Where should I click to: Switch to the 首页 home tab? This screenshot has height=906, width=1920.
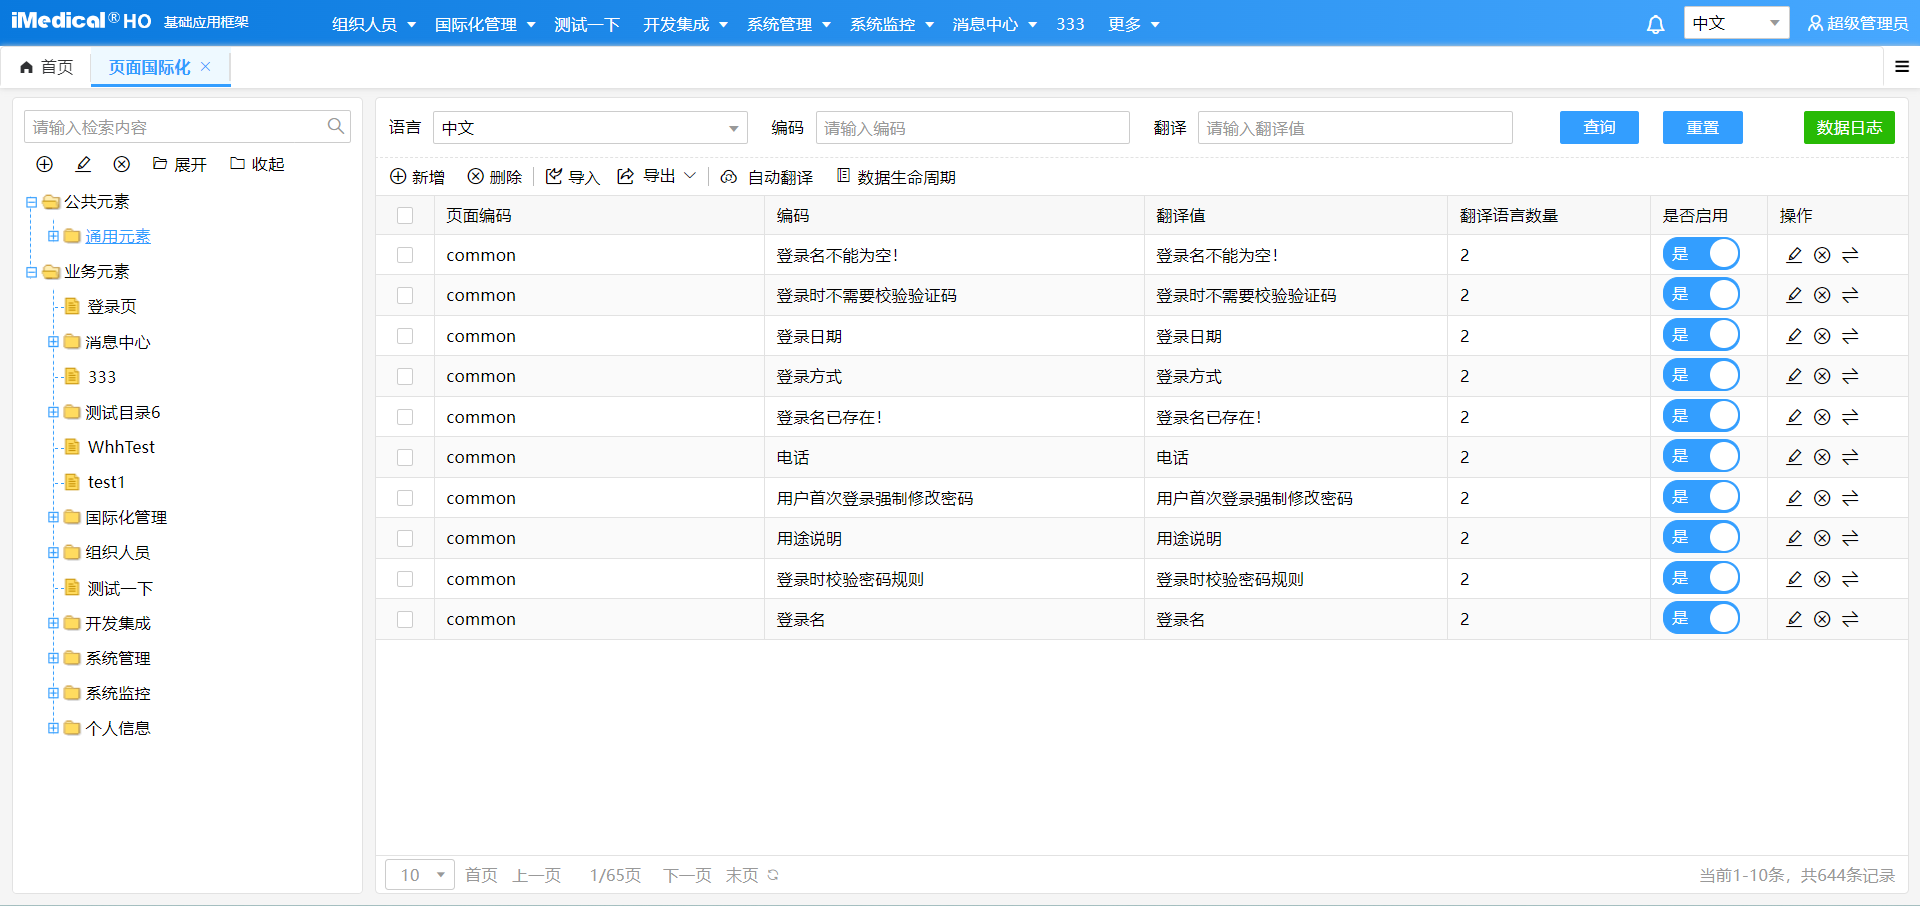coord(47,67)
